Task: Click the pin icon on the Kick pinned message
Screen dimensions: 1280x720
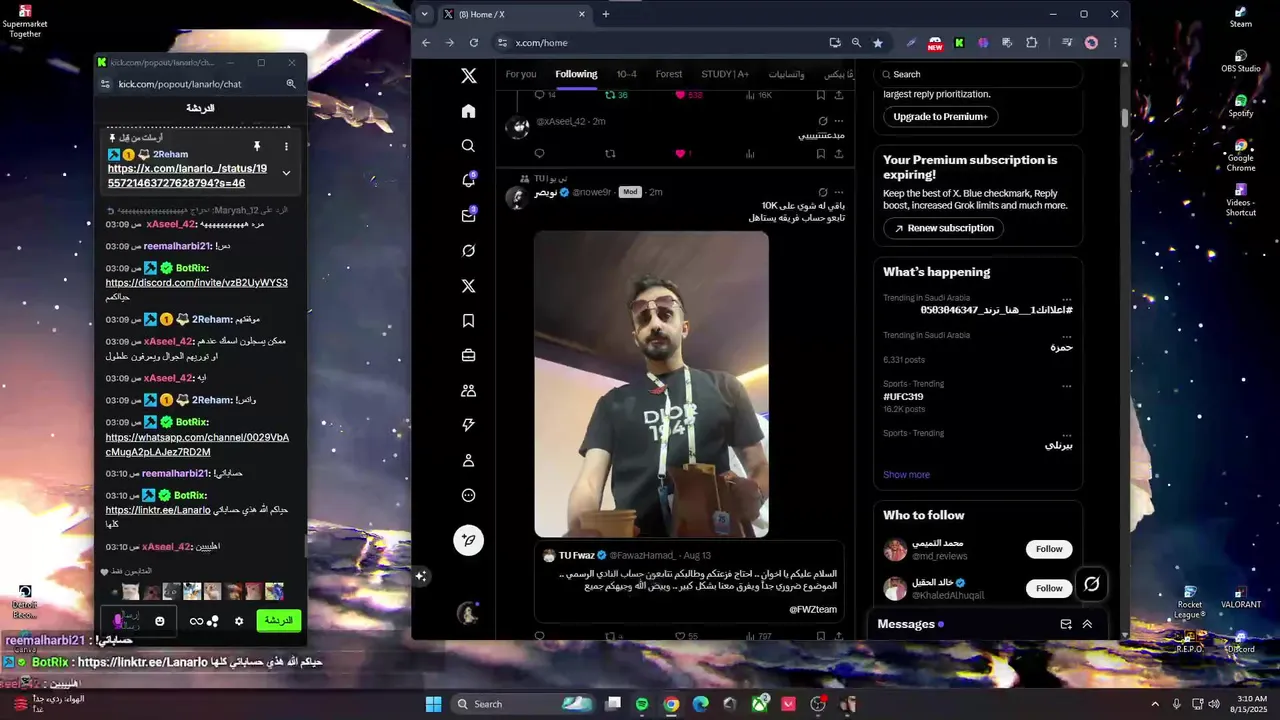Action: [x=257, y=146]
